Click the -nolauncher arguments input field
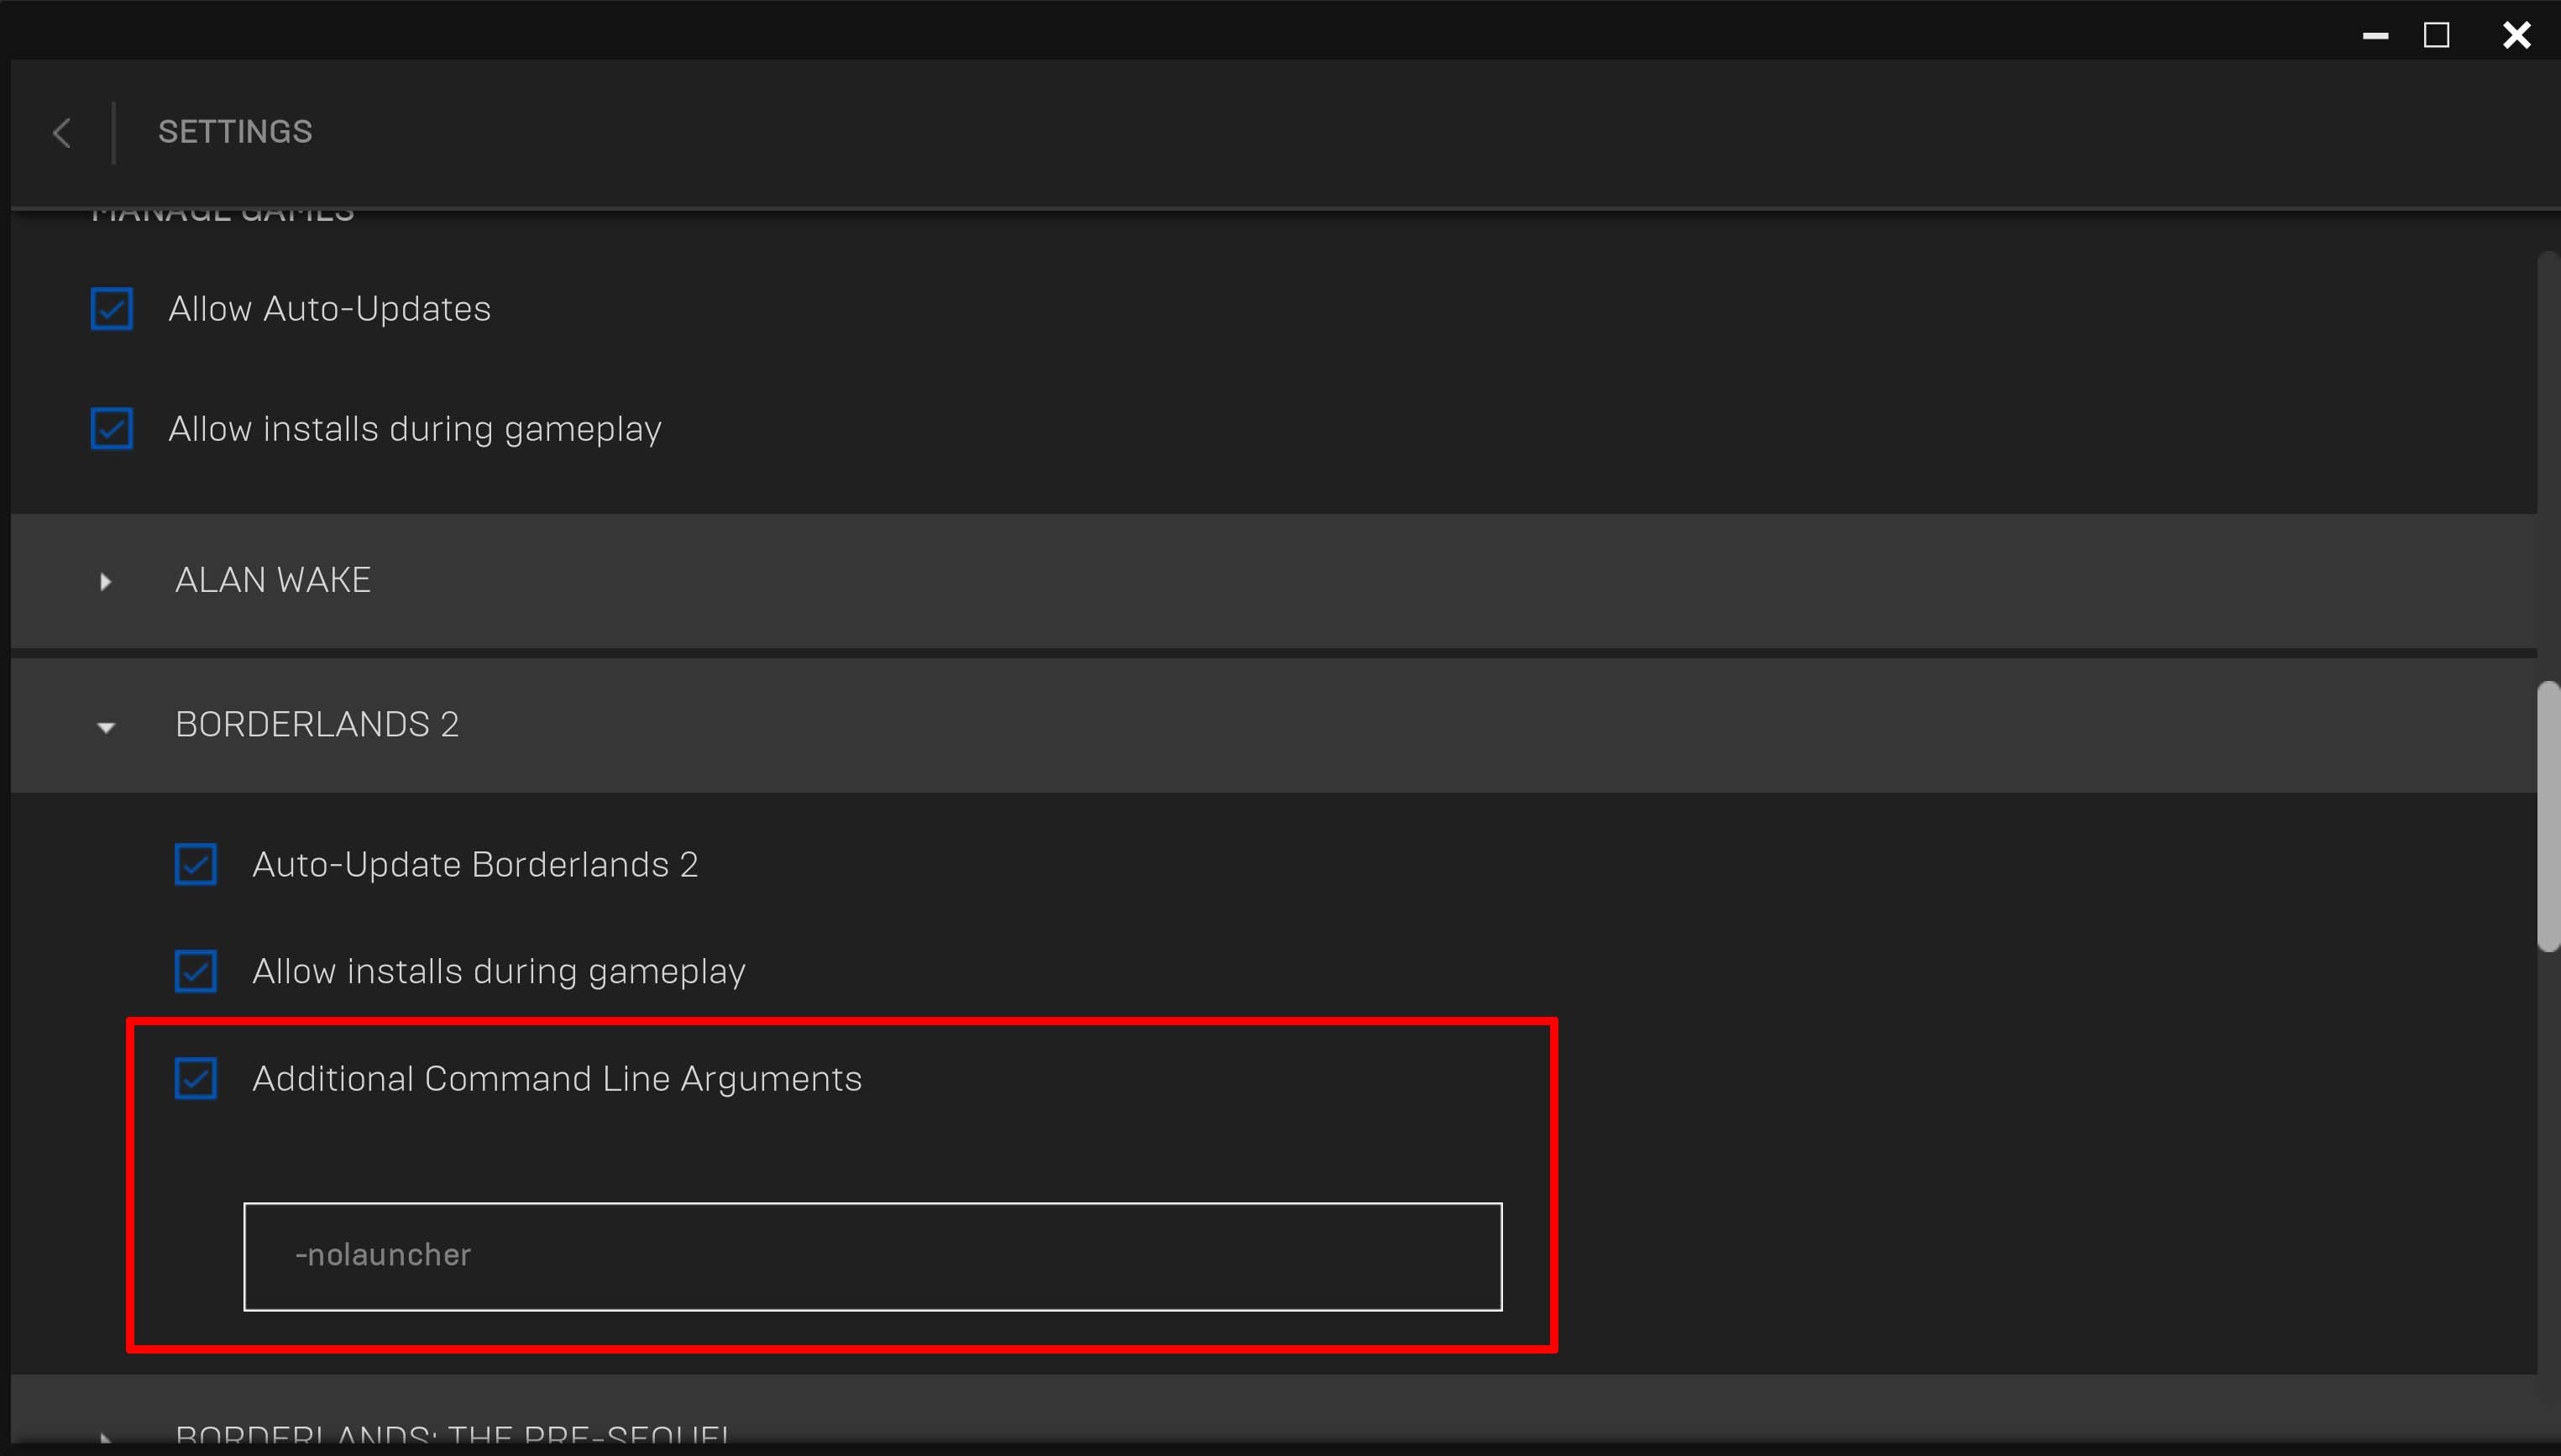This screenshot has width=2561, height=1456. click(873, 1256)
